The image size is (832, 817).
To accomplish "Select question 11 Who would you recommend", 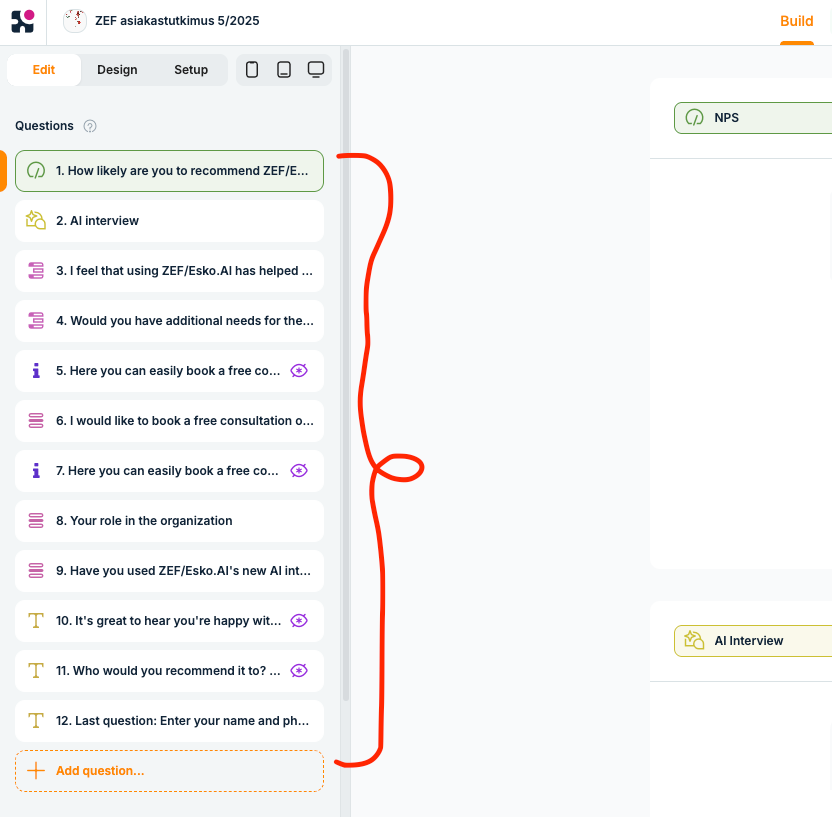I will coord(169,671).
